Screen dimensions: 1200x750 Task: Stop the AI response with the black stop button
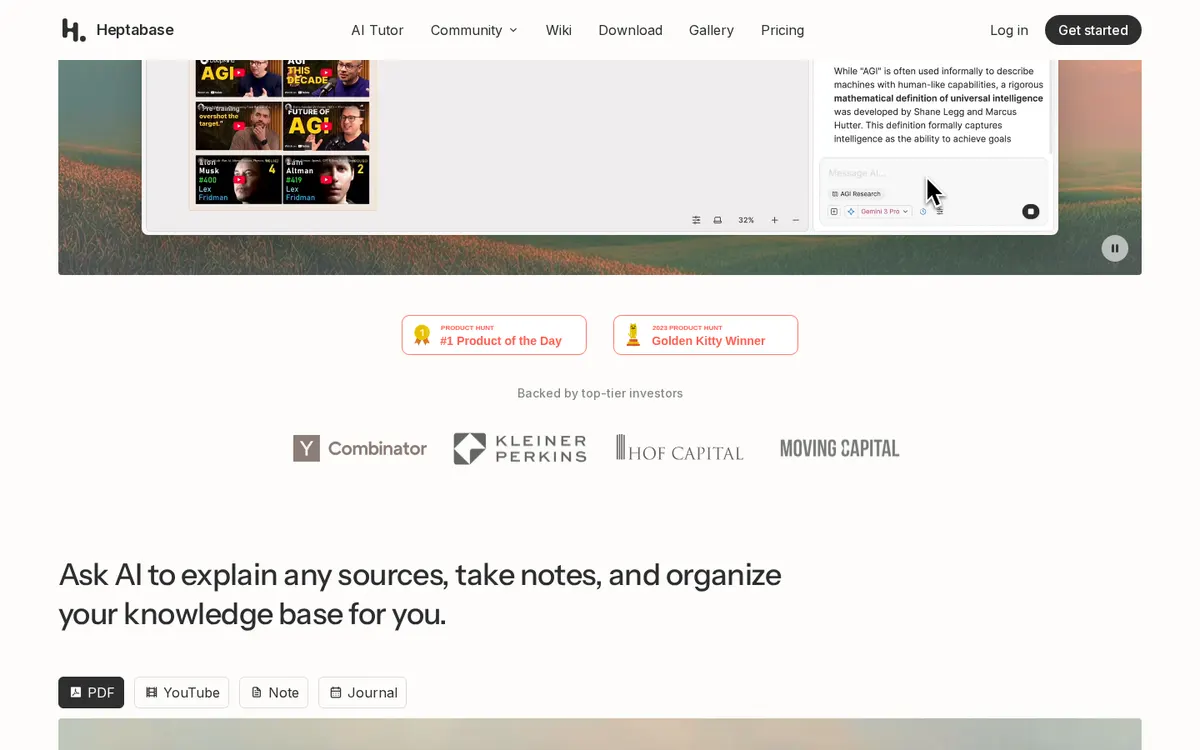(1031, 211)
